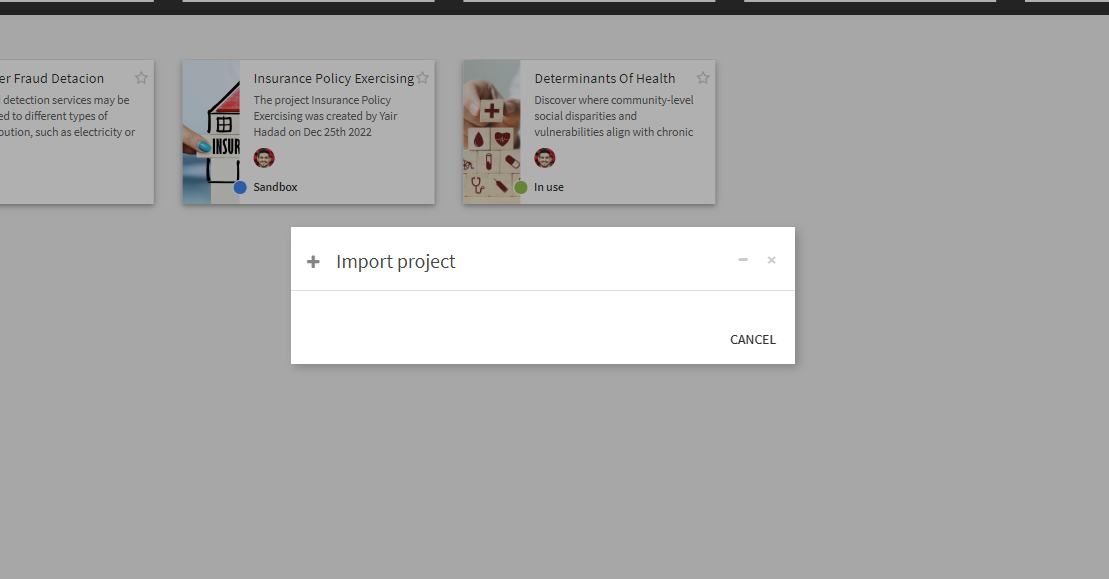Click owner avatar on Insurance Policy Exercising card
Viewport: 1109px width, 579px height.
[264, 158]
